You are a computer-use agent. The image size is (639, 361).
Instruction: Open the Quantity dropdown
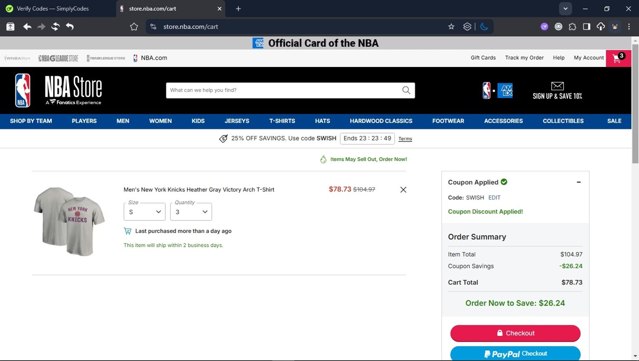[x=191, y=211]
